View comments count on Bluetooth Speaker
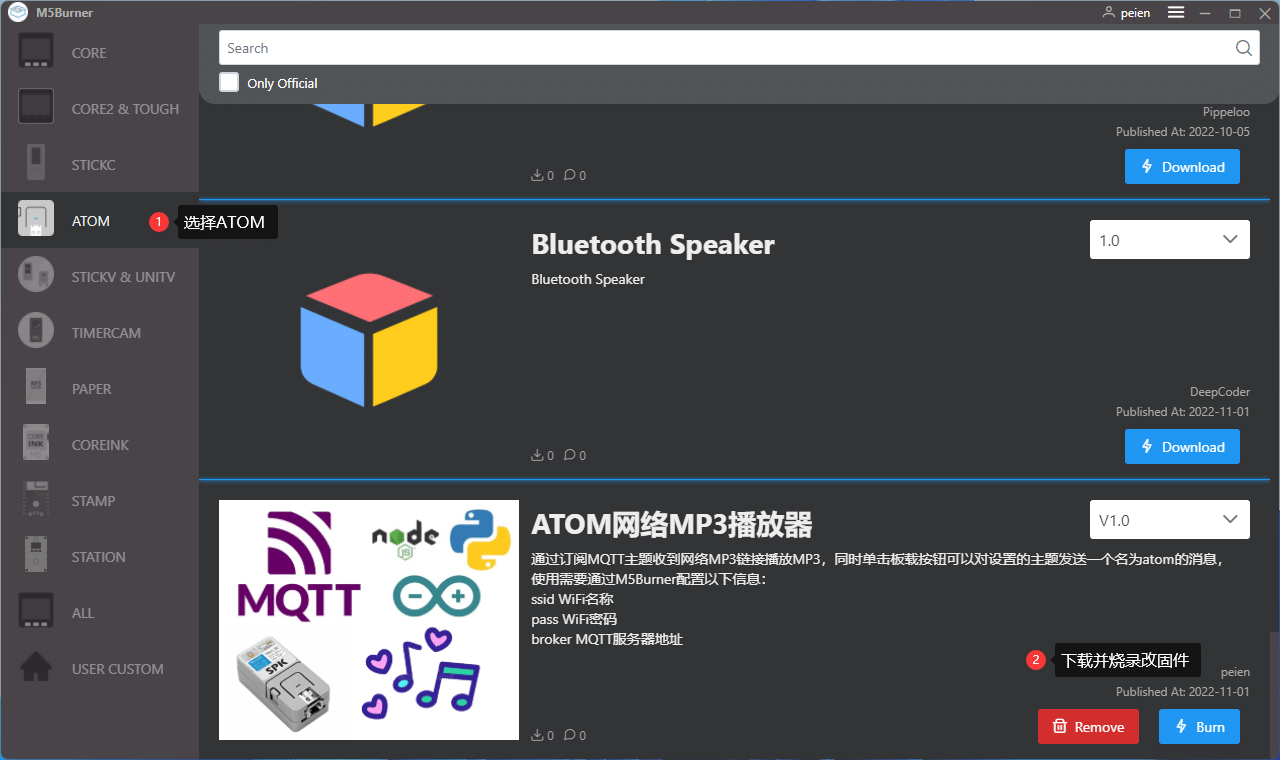Screen dimensions: 1280x760 (574, 455)
